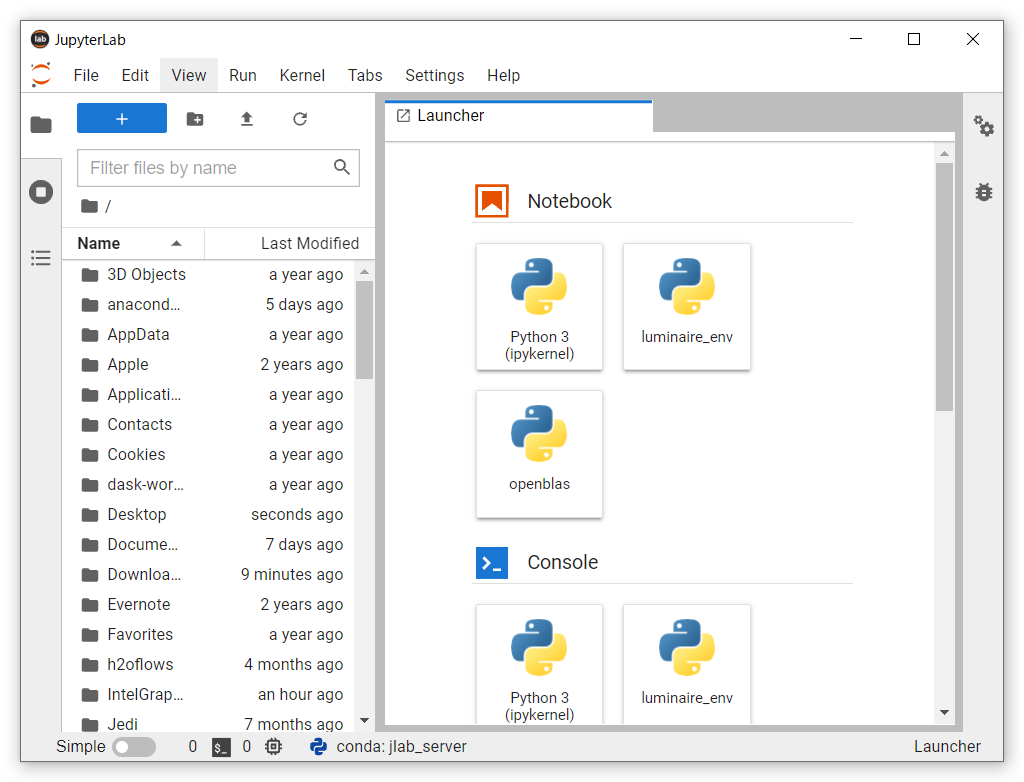Viewport: 1024px width, 782px height.
Task: Click the blue new launcher button
Action: 121,118
